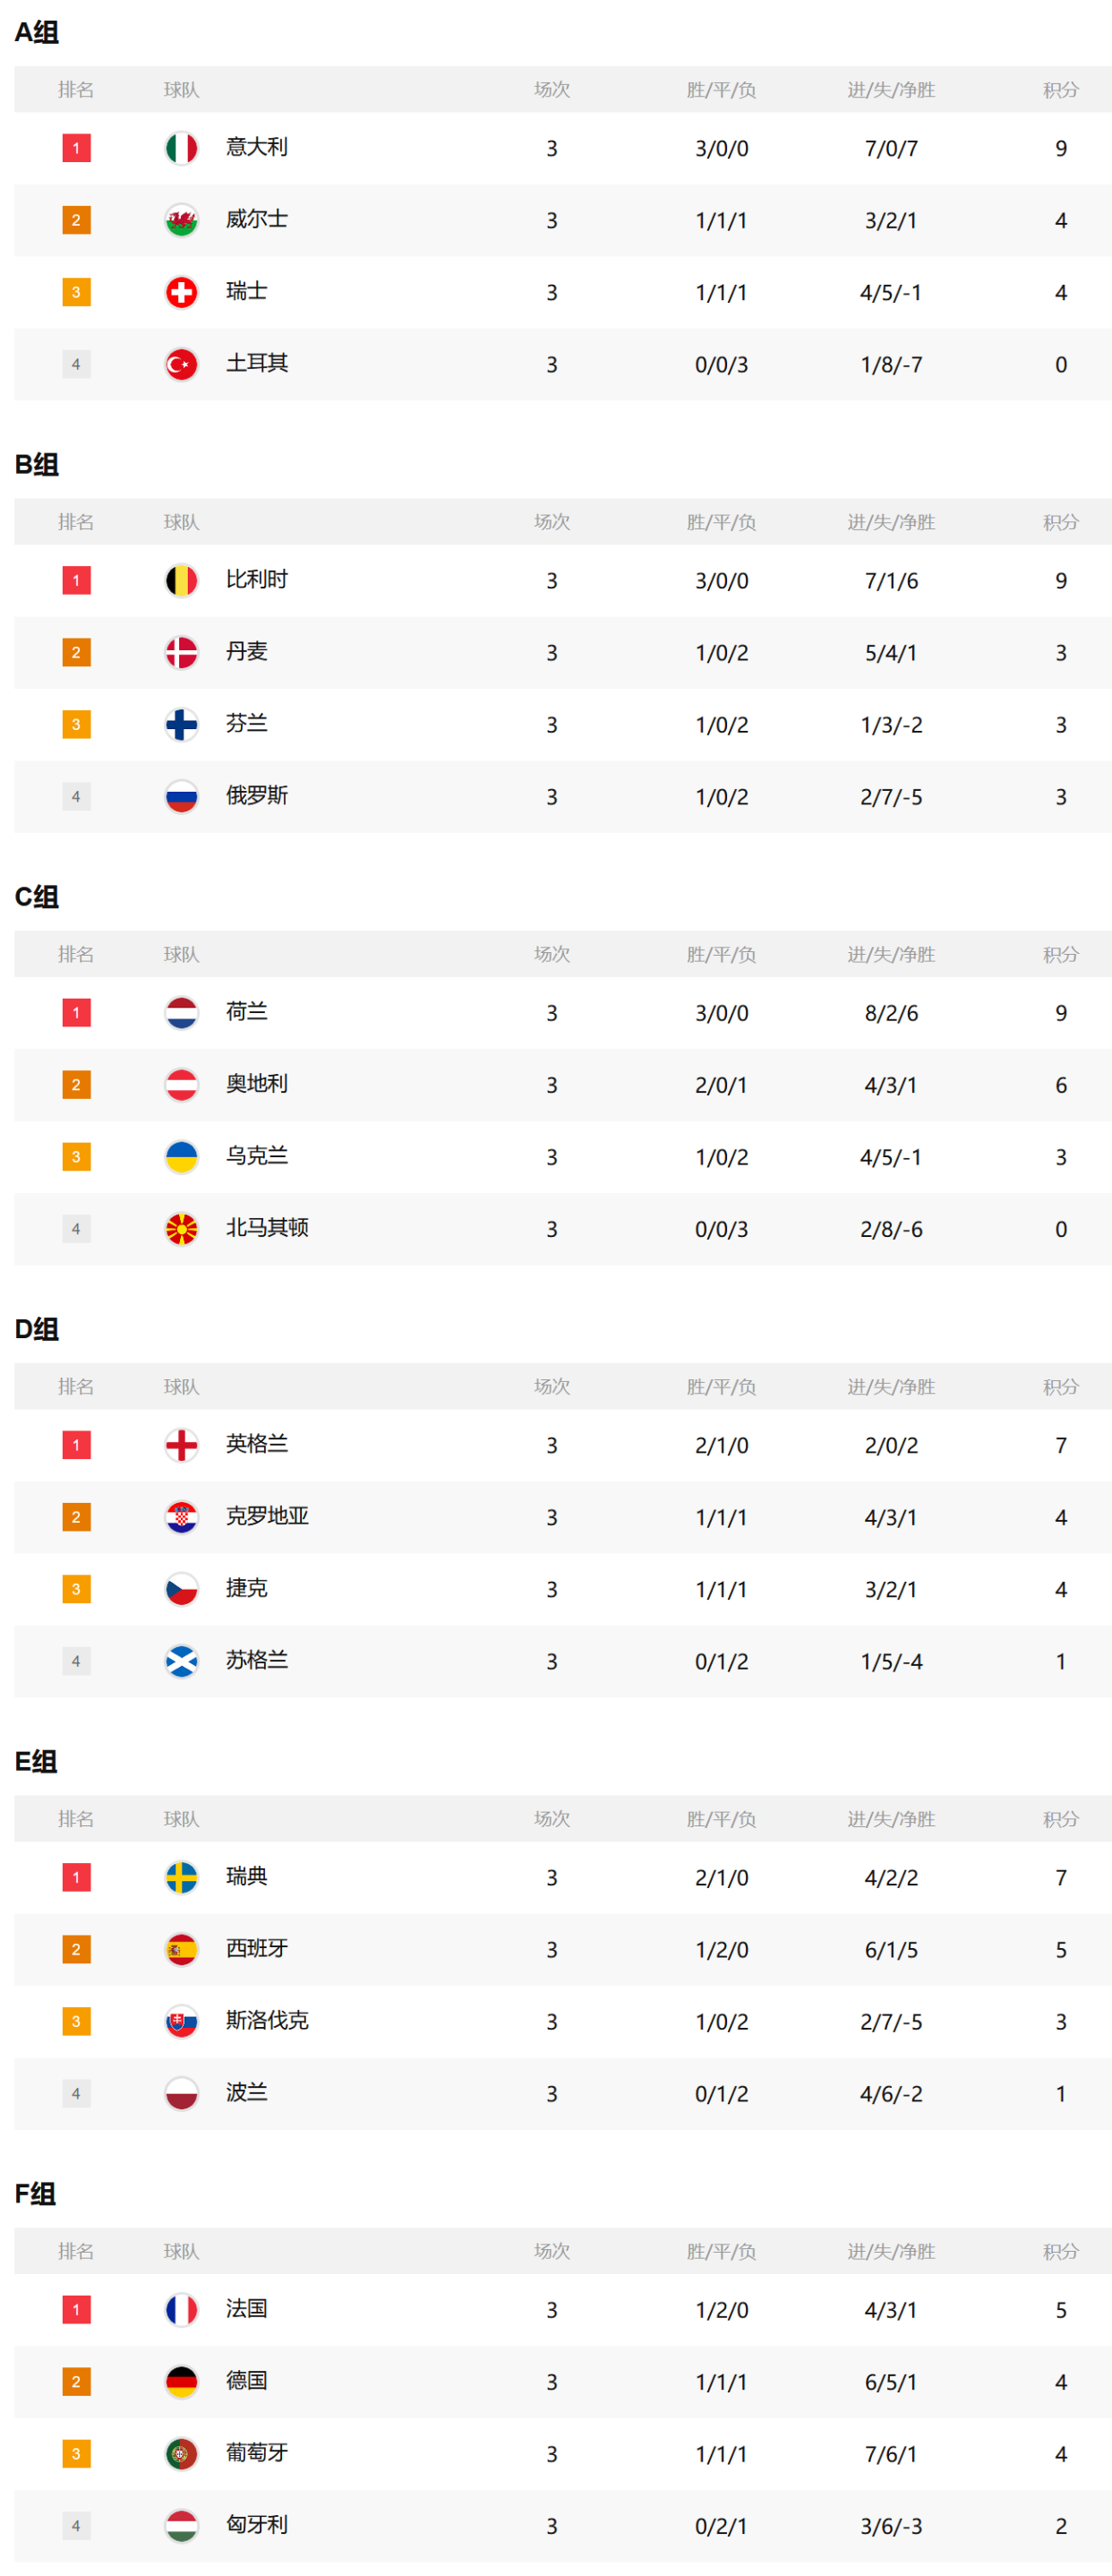Click the 胜/平/负 header in C组
The image size is (1112, 2576).
(721, 954)
